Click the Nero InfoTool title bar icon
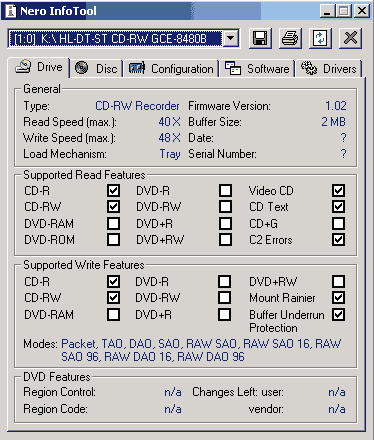374x440 pixels. (x=11, y=11)
